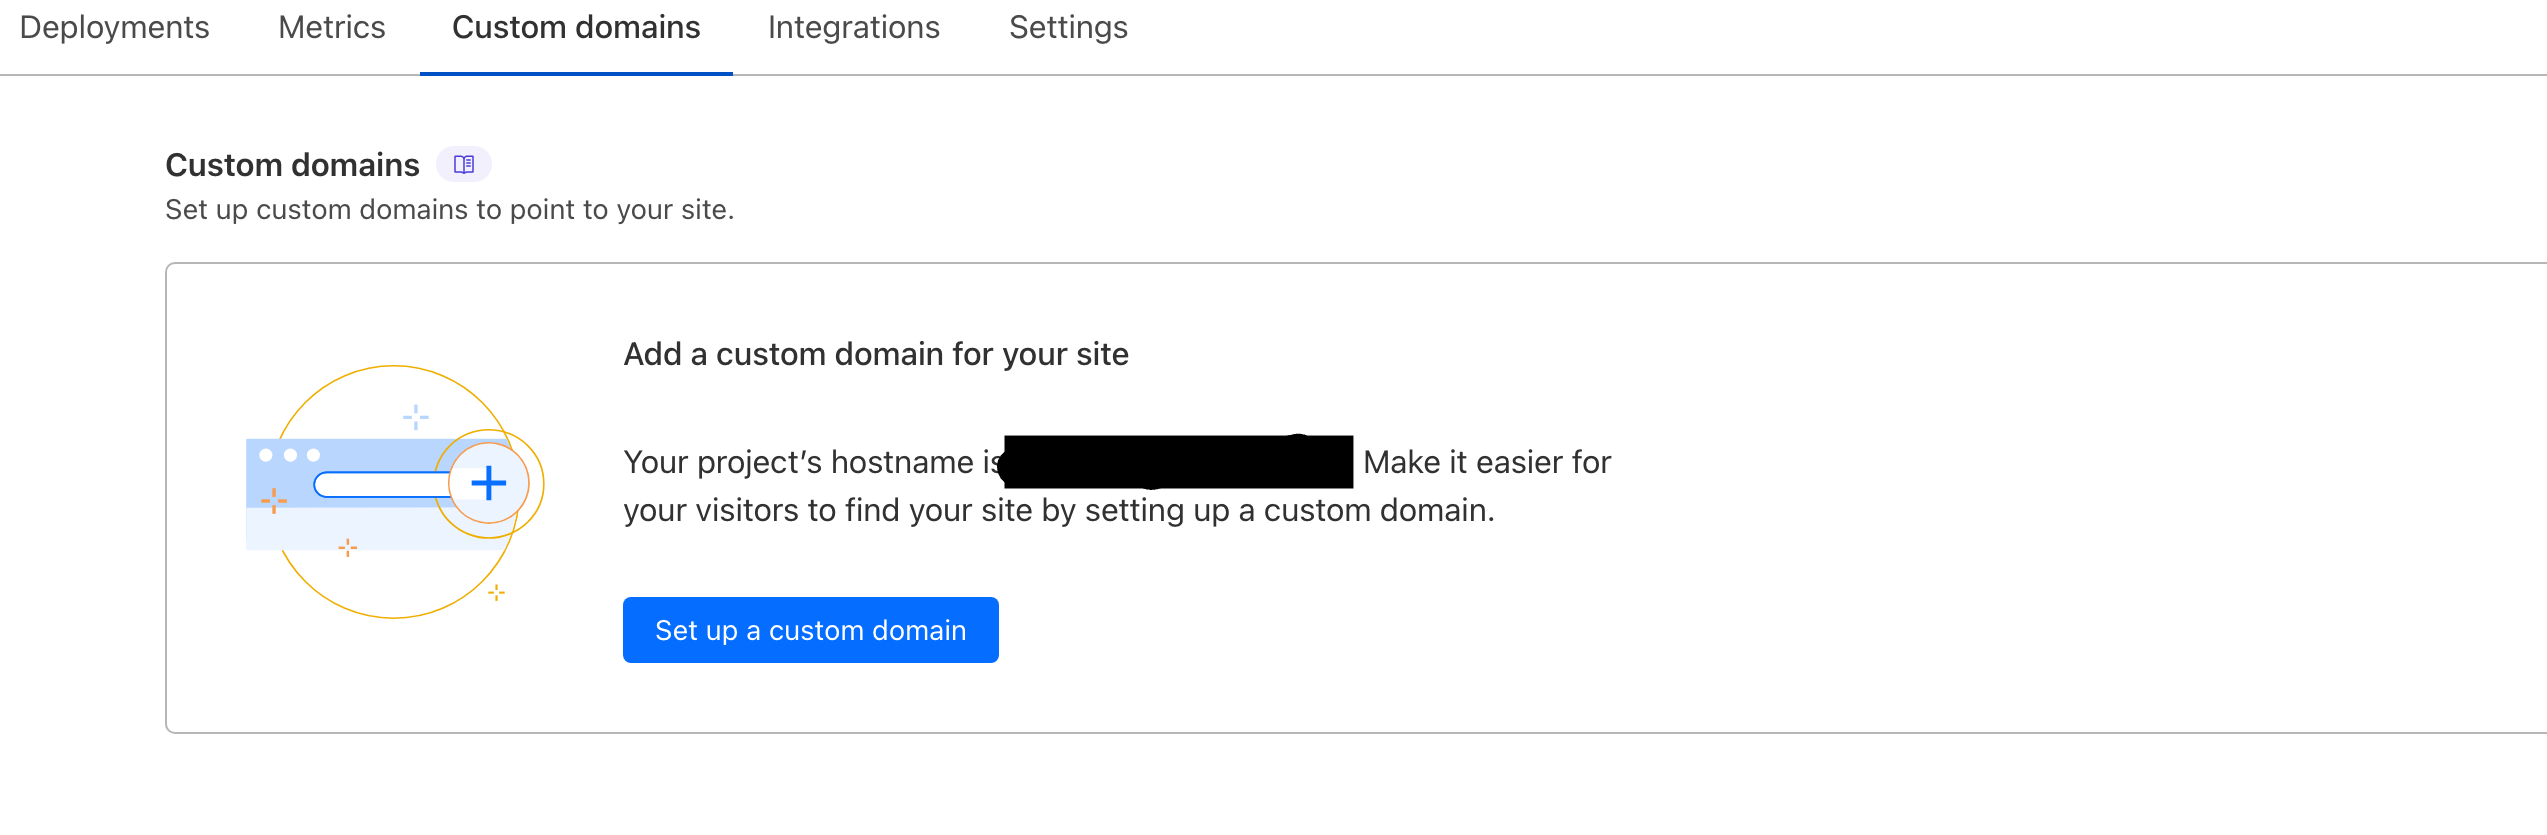Click the Custom domains section heading
Screen dimensions: 2547x835
point(292,165)
